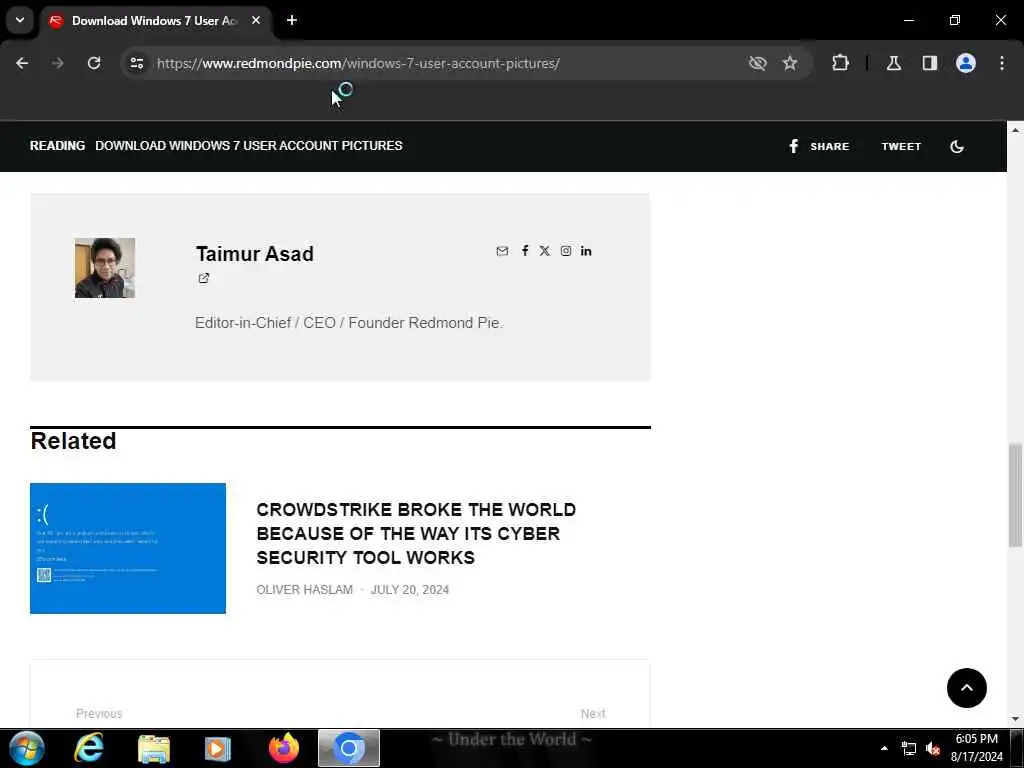The height and width of the screenshot is (768, 1024).
Task: Open the tab search dropdown arrow
Action: pos(20,20)
